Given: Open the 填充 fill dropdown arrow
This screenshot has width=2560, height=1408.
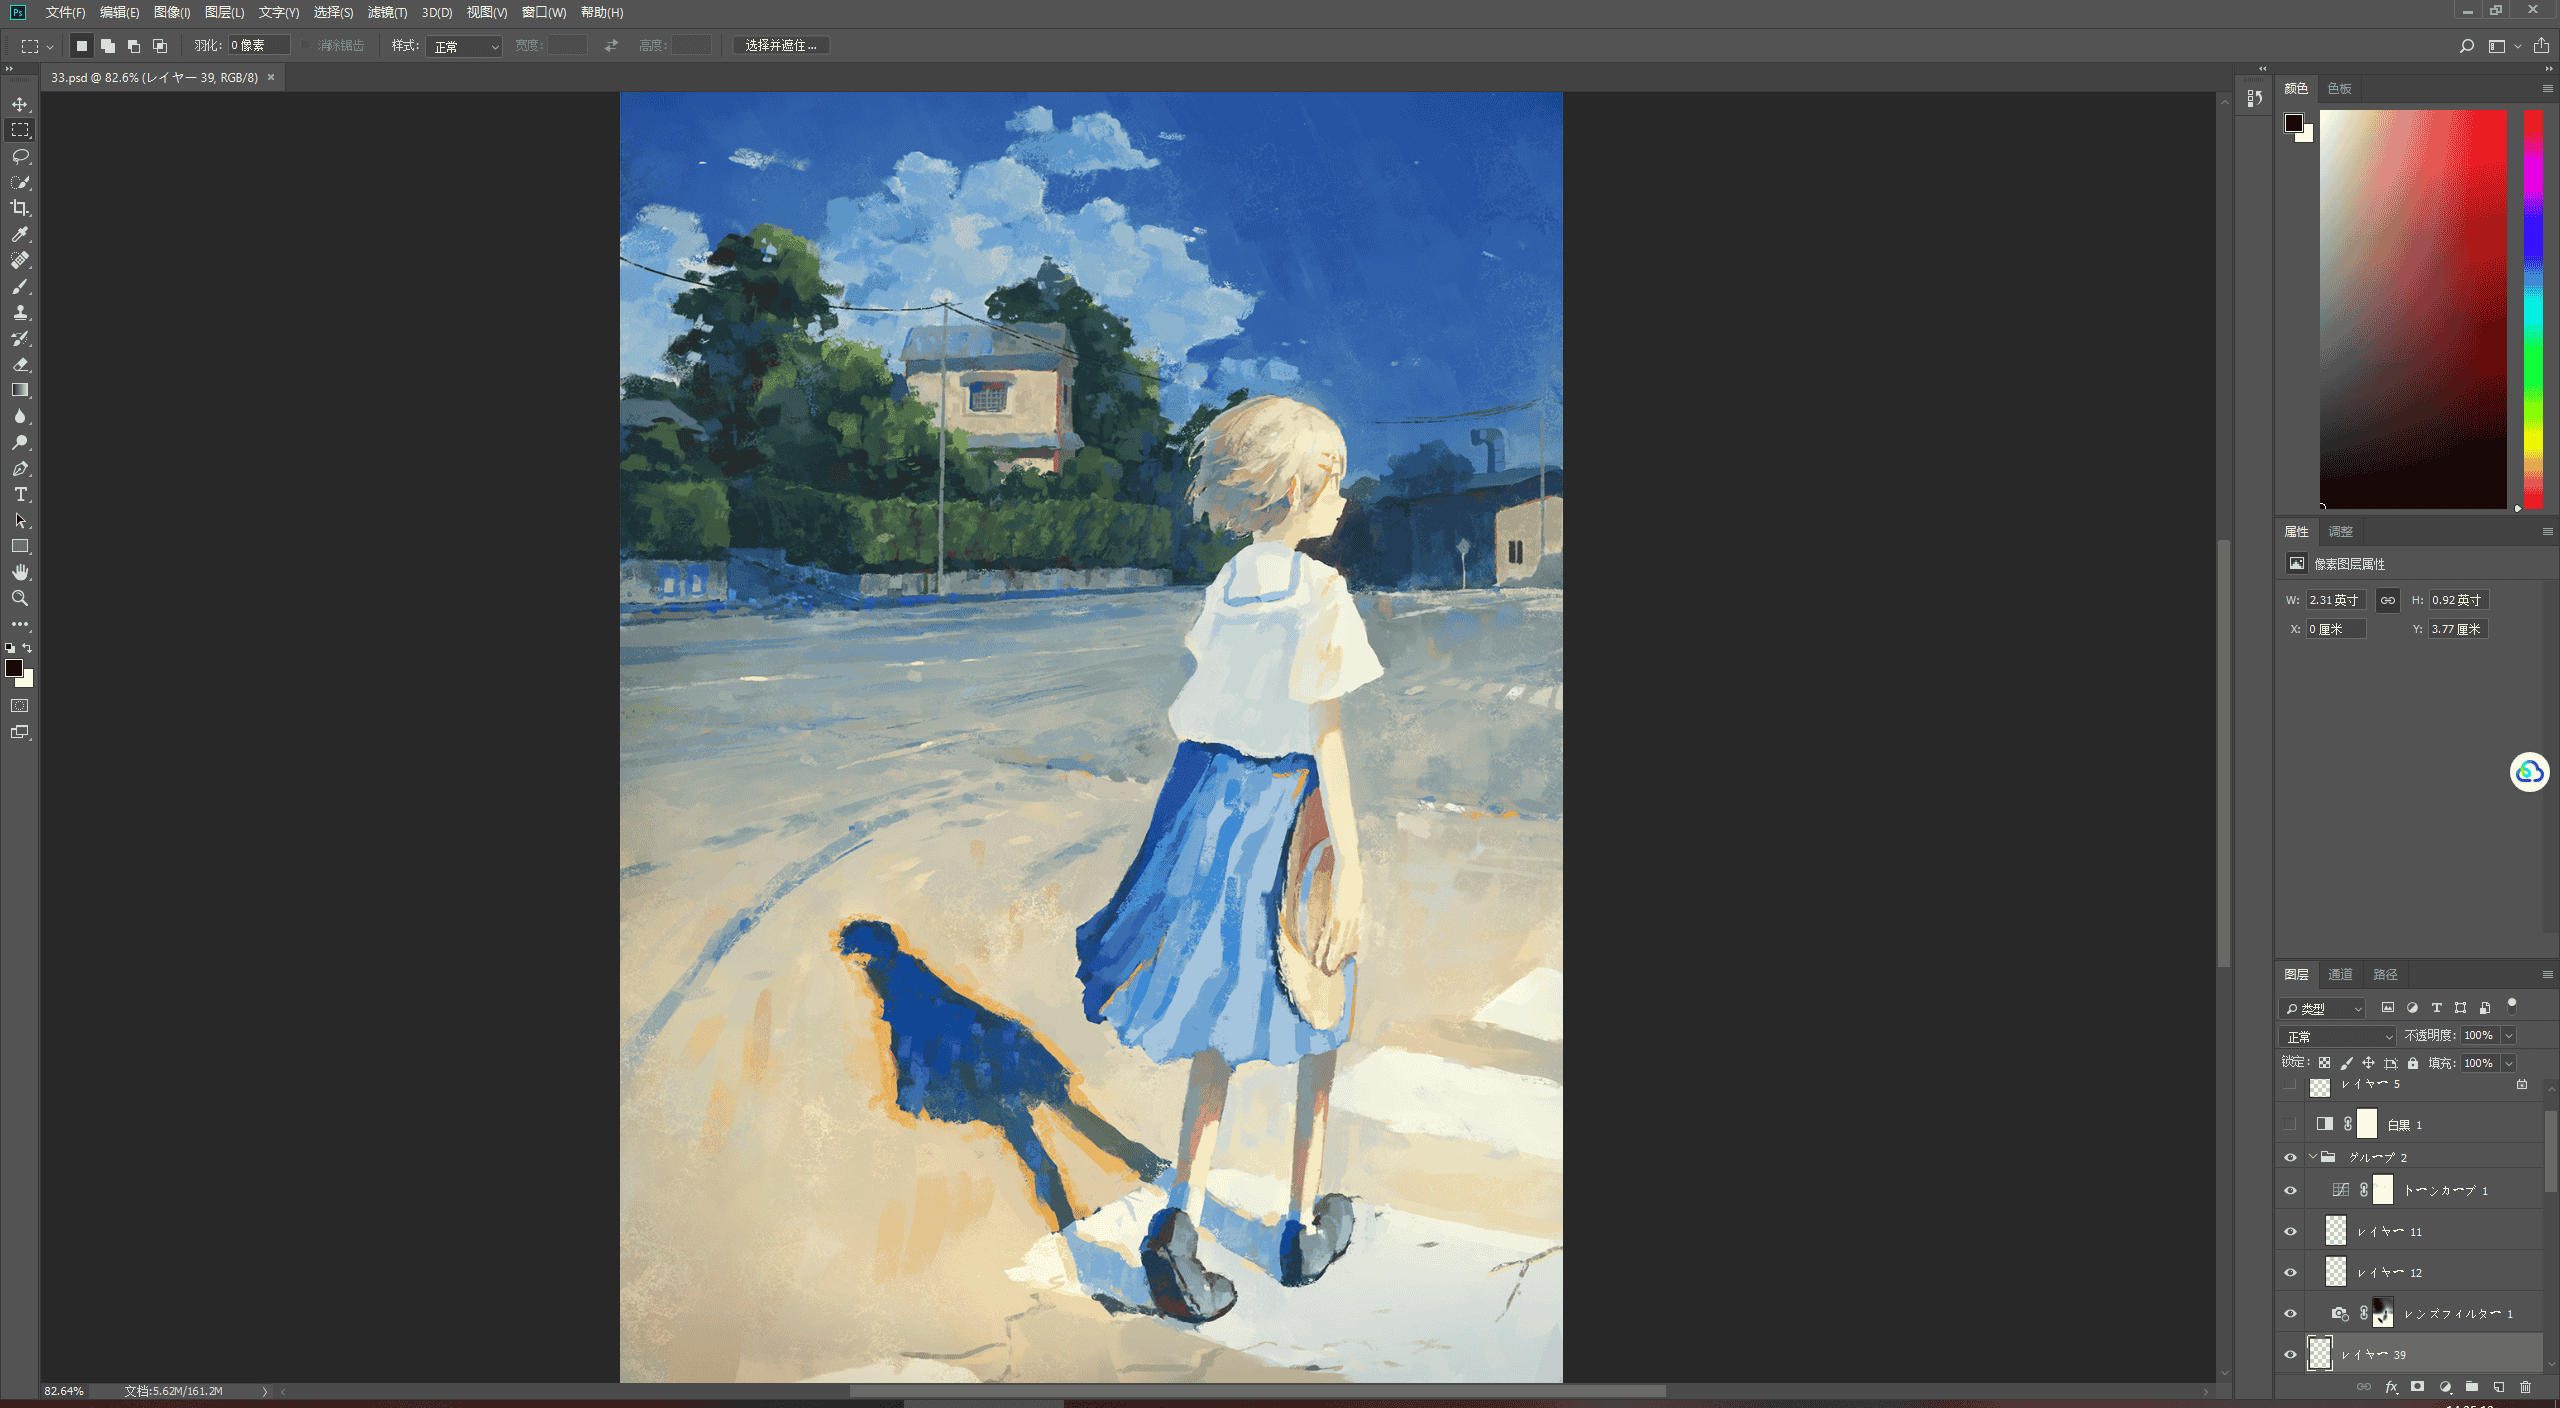Looking at the screenshot, I should [2508, 1063].
